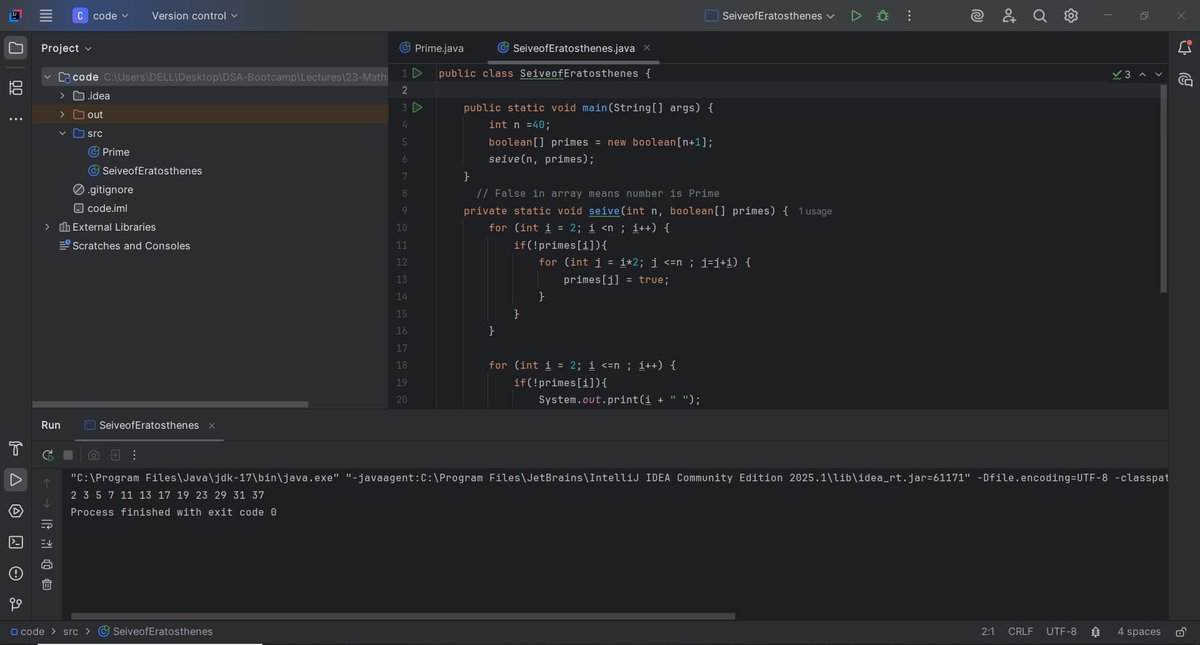Open the Structure tool window
This screenshot has width=1200, height=645.
[x=16, y=88]
